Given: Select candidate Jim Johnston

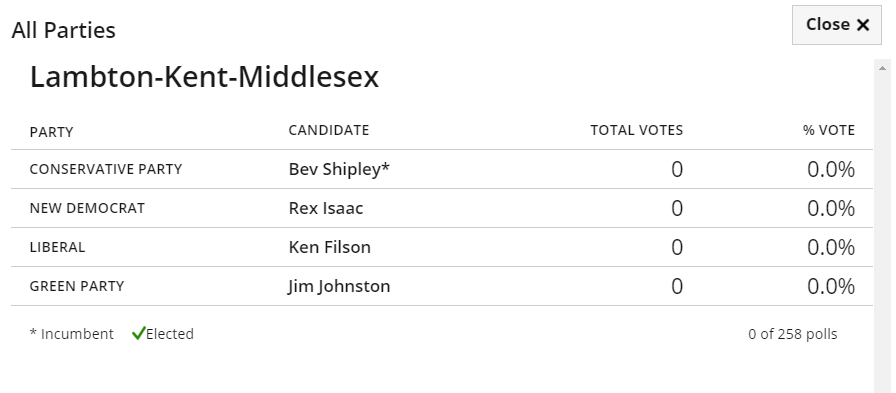Looking at the screenshot, I should pyautogui.click(x=339, y=286).
